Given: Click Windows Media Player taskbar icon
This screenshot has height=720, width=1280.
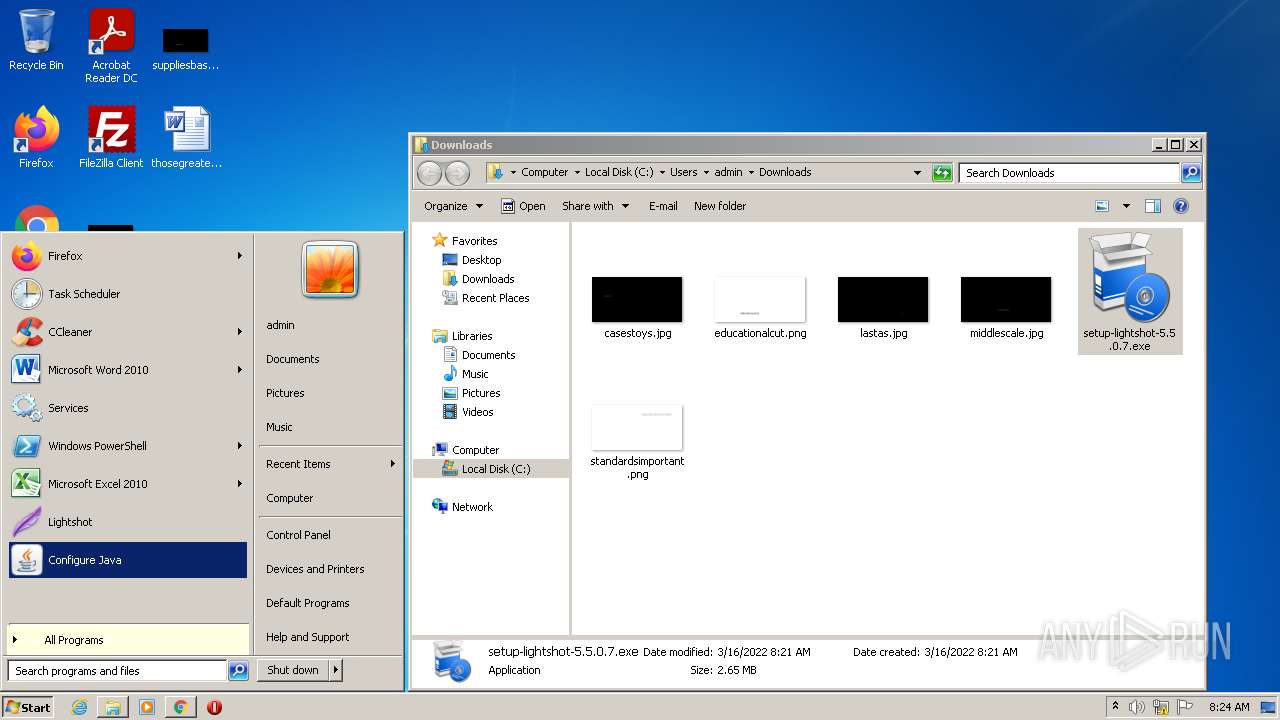Looking at the screenshot, I should pos(147,707).
